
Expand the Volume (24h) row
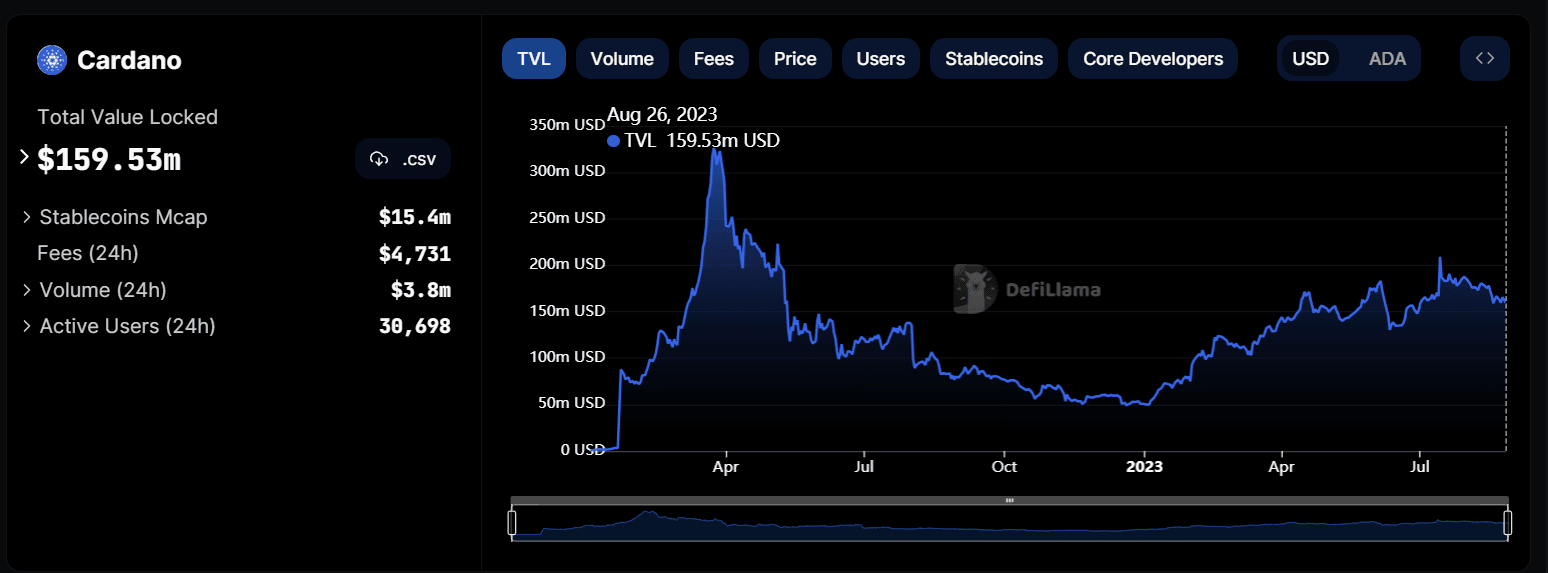(x=27, y=290)
